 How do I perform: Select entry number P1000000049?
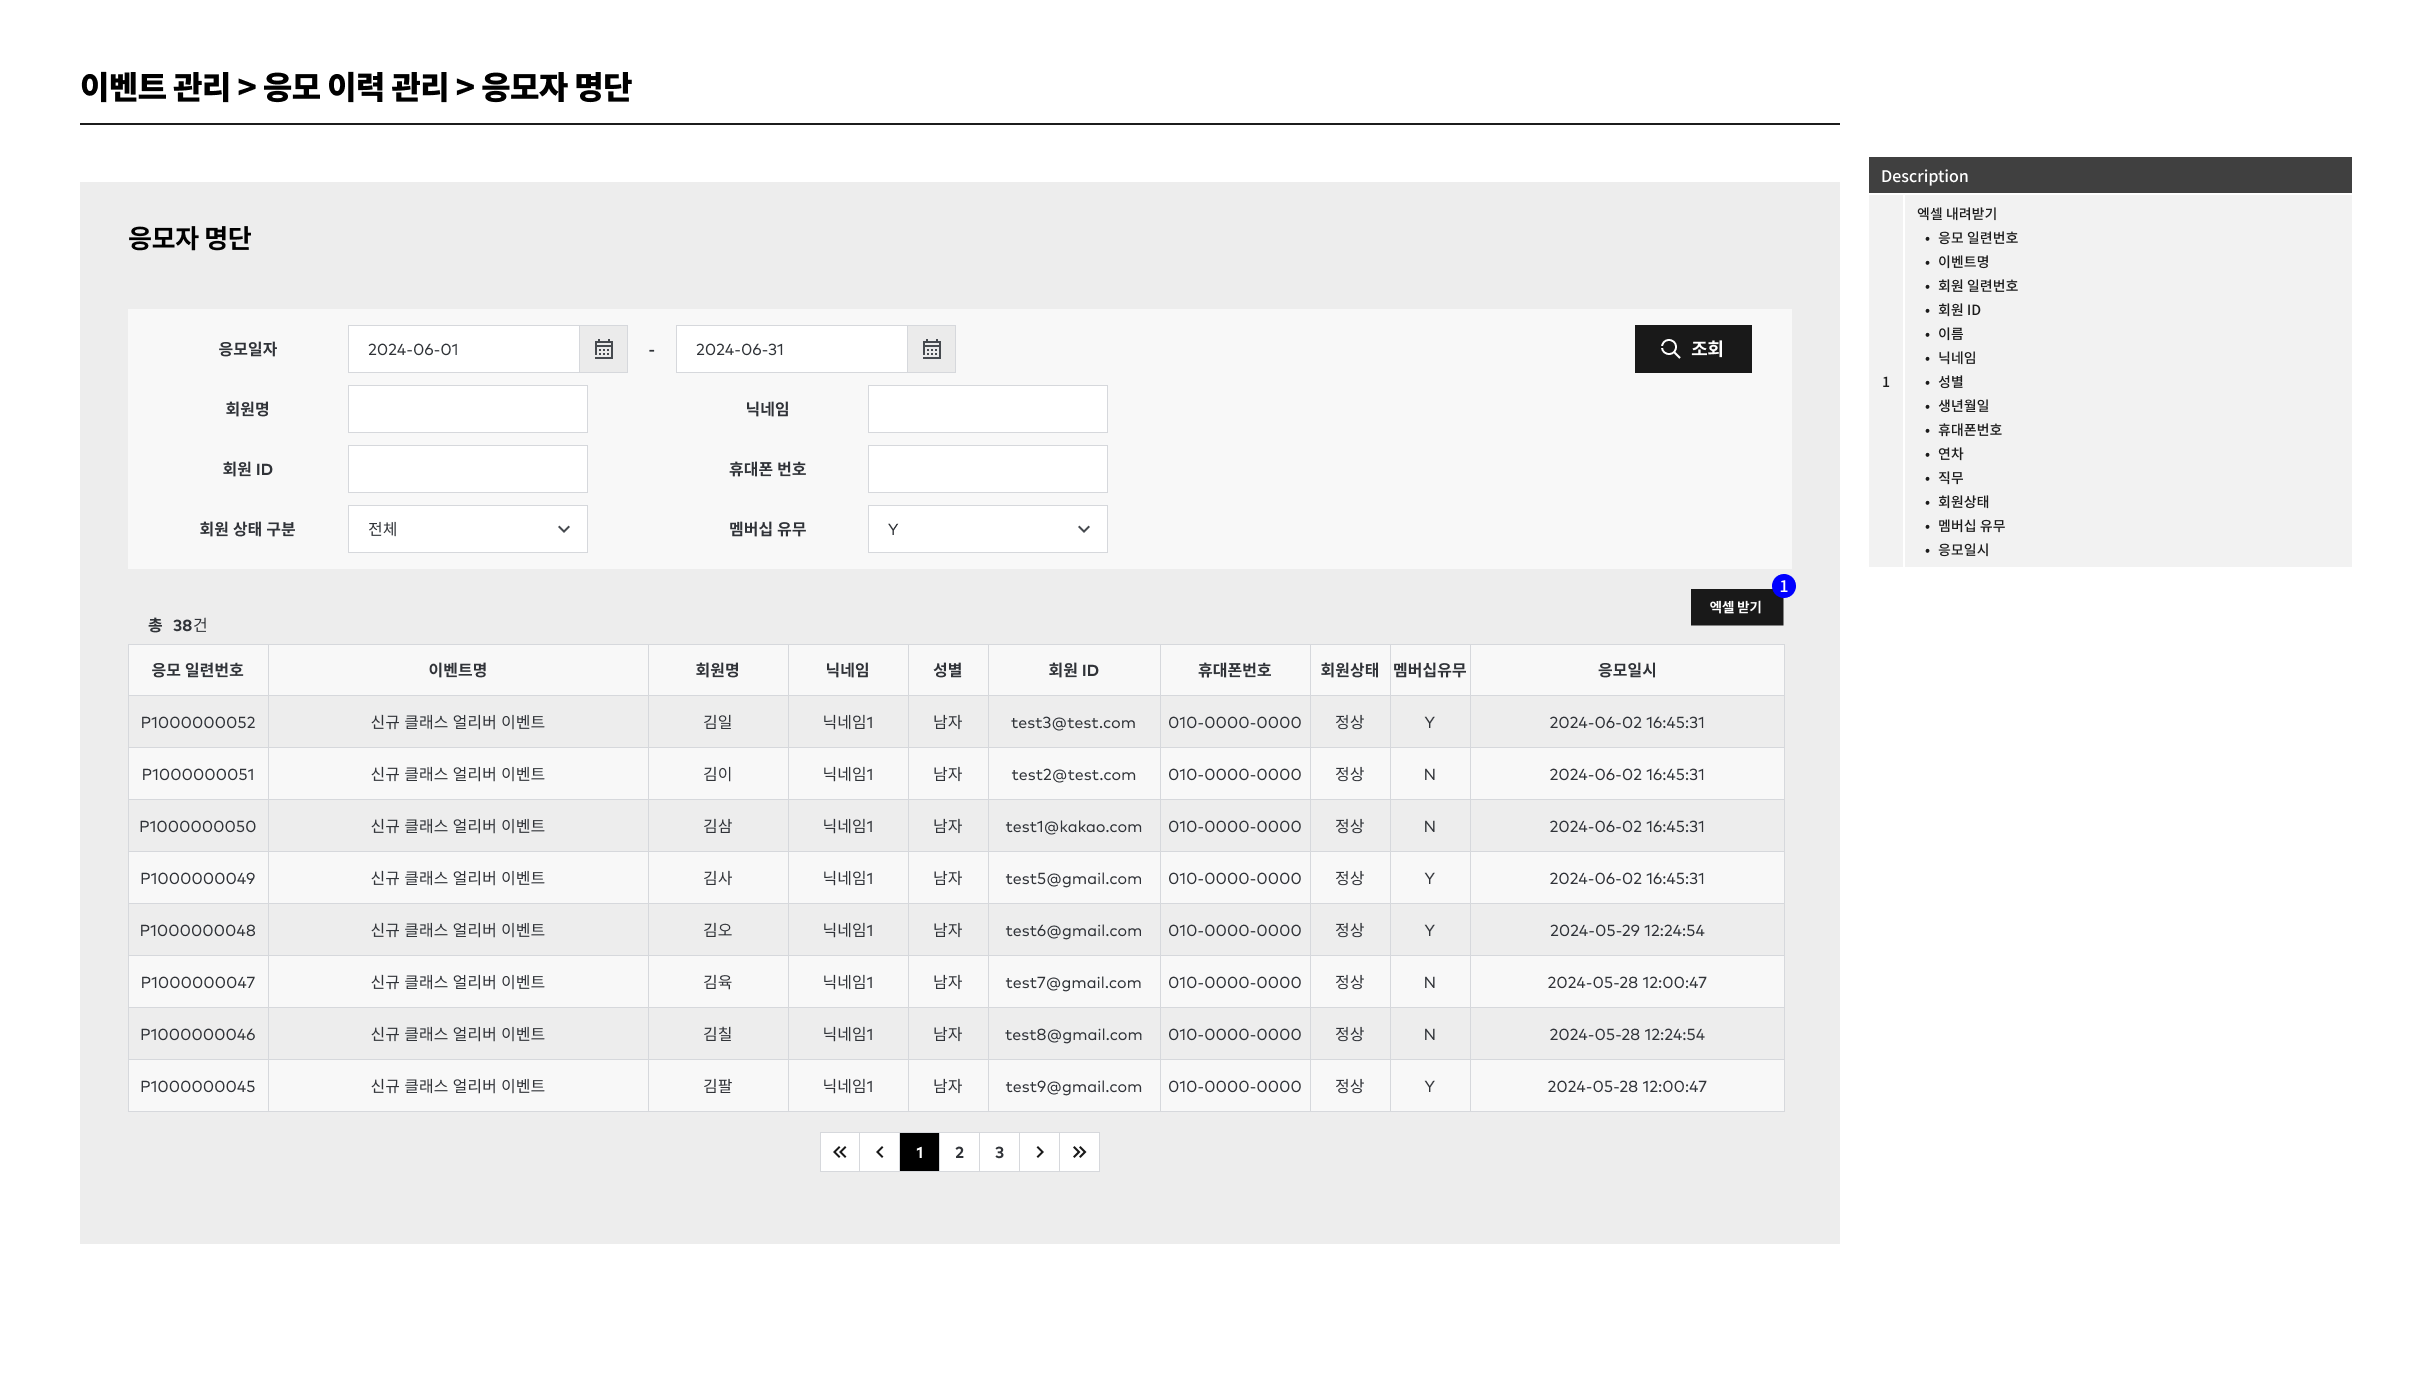(198, 878)
